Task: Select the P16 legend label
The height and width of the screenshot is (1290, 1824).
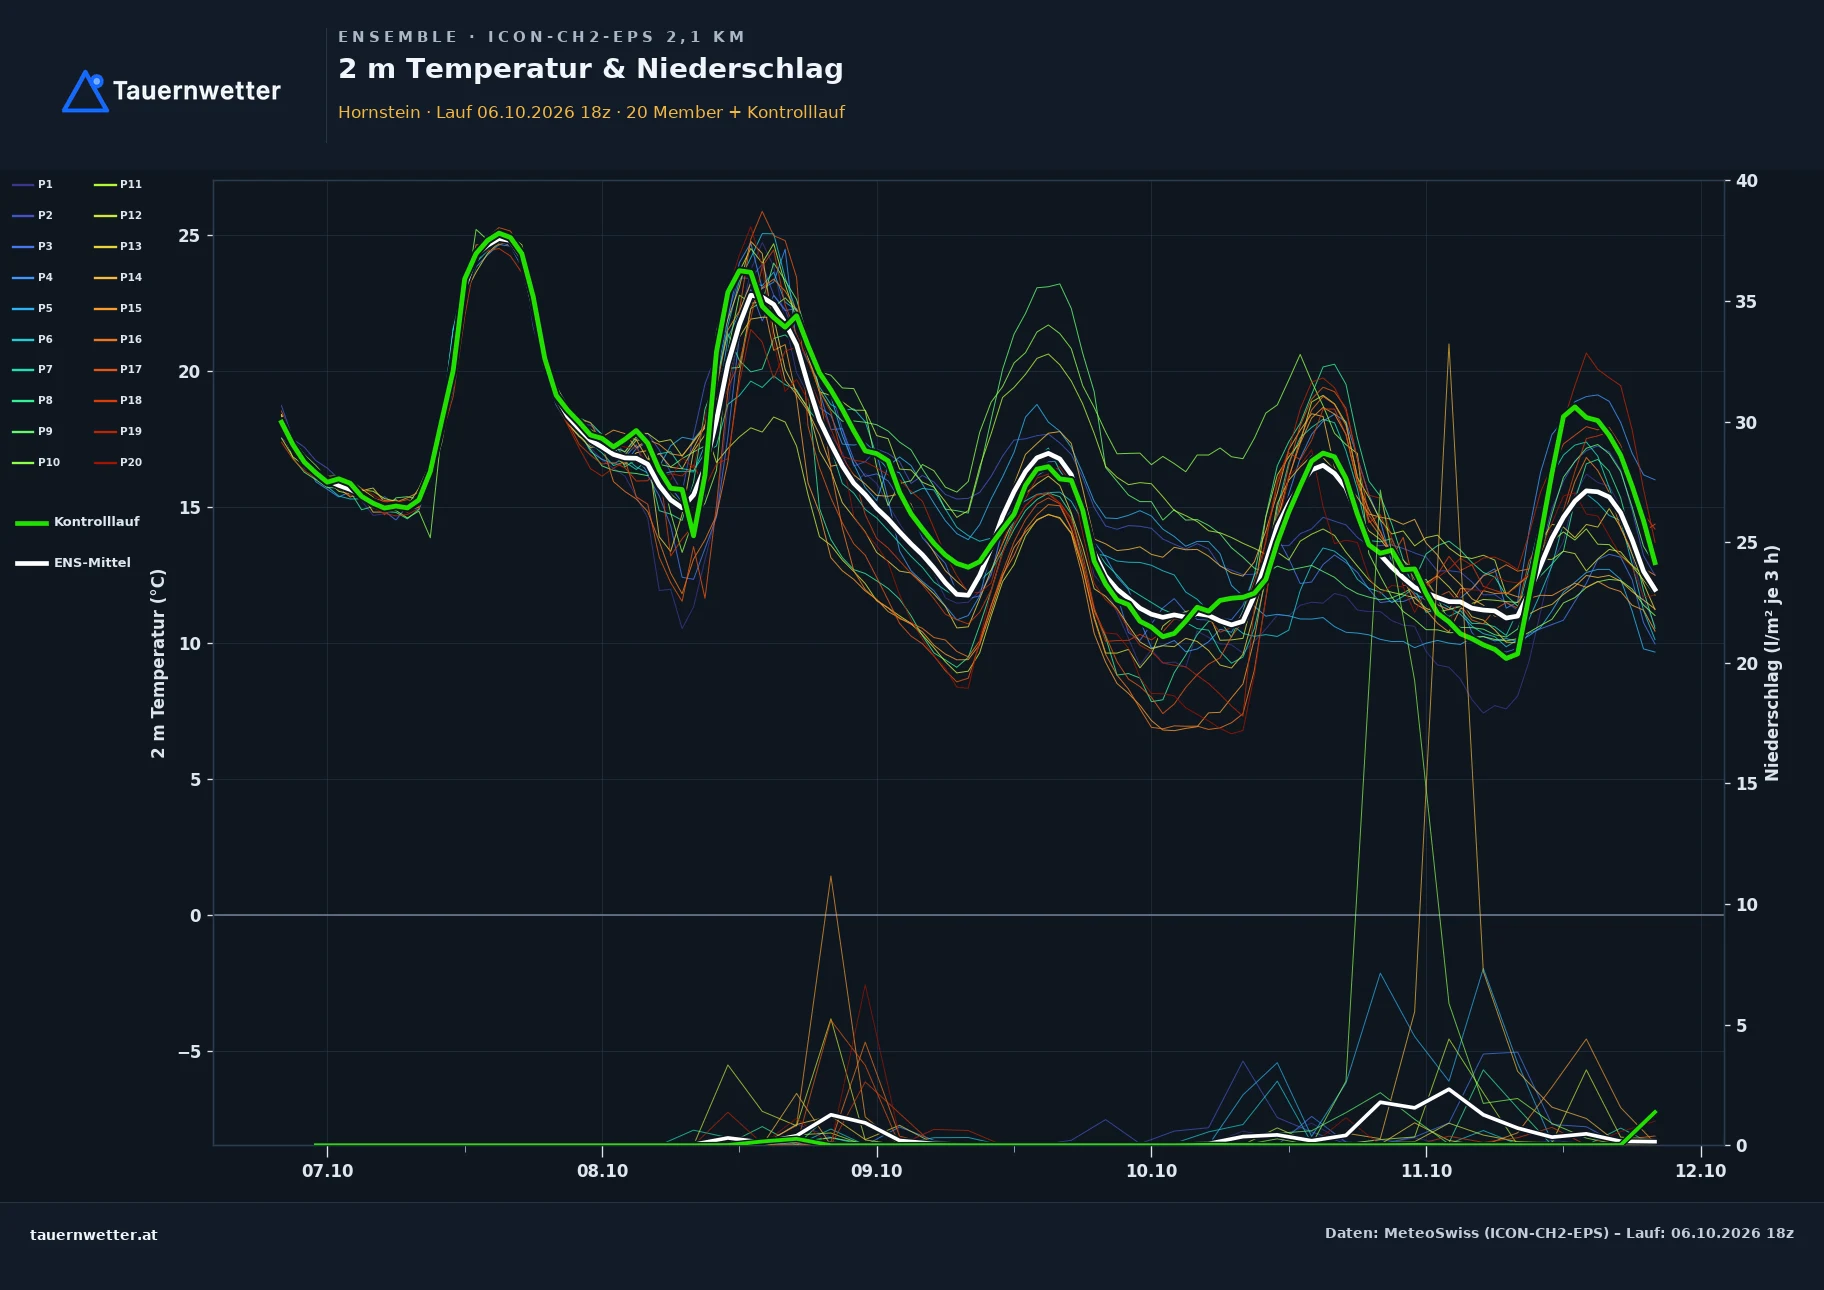Action: (x=131, y=340)
